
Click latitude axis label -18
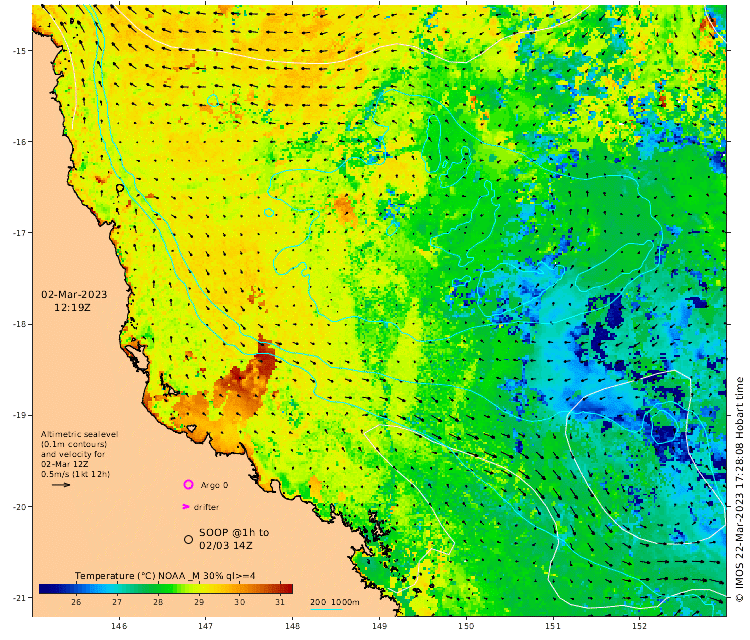(19, 324)
